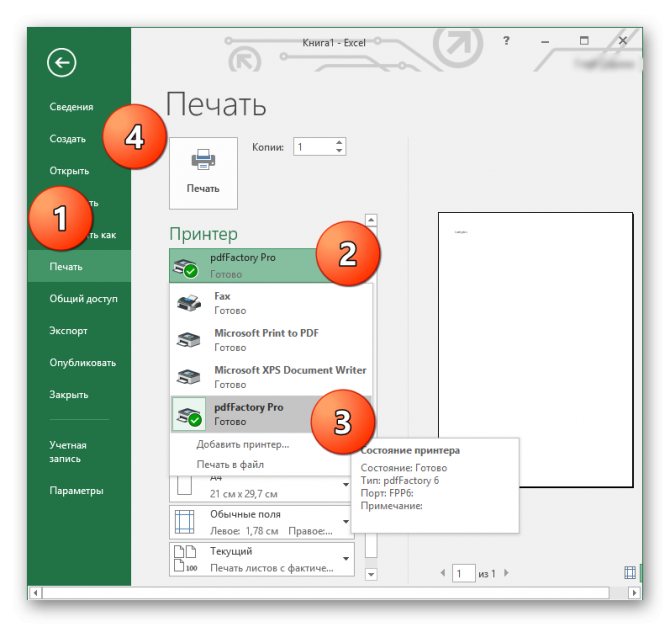
Task: Open the Сведения menu item
Action: coord(71,107)
